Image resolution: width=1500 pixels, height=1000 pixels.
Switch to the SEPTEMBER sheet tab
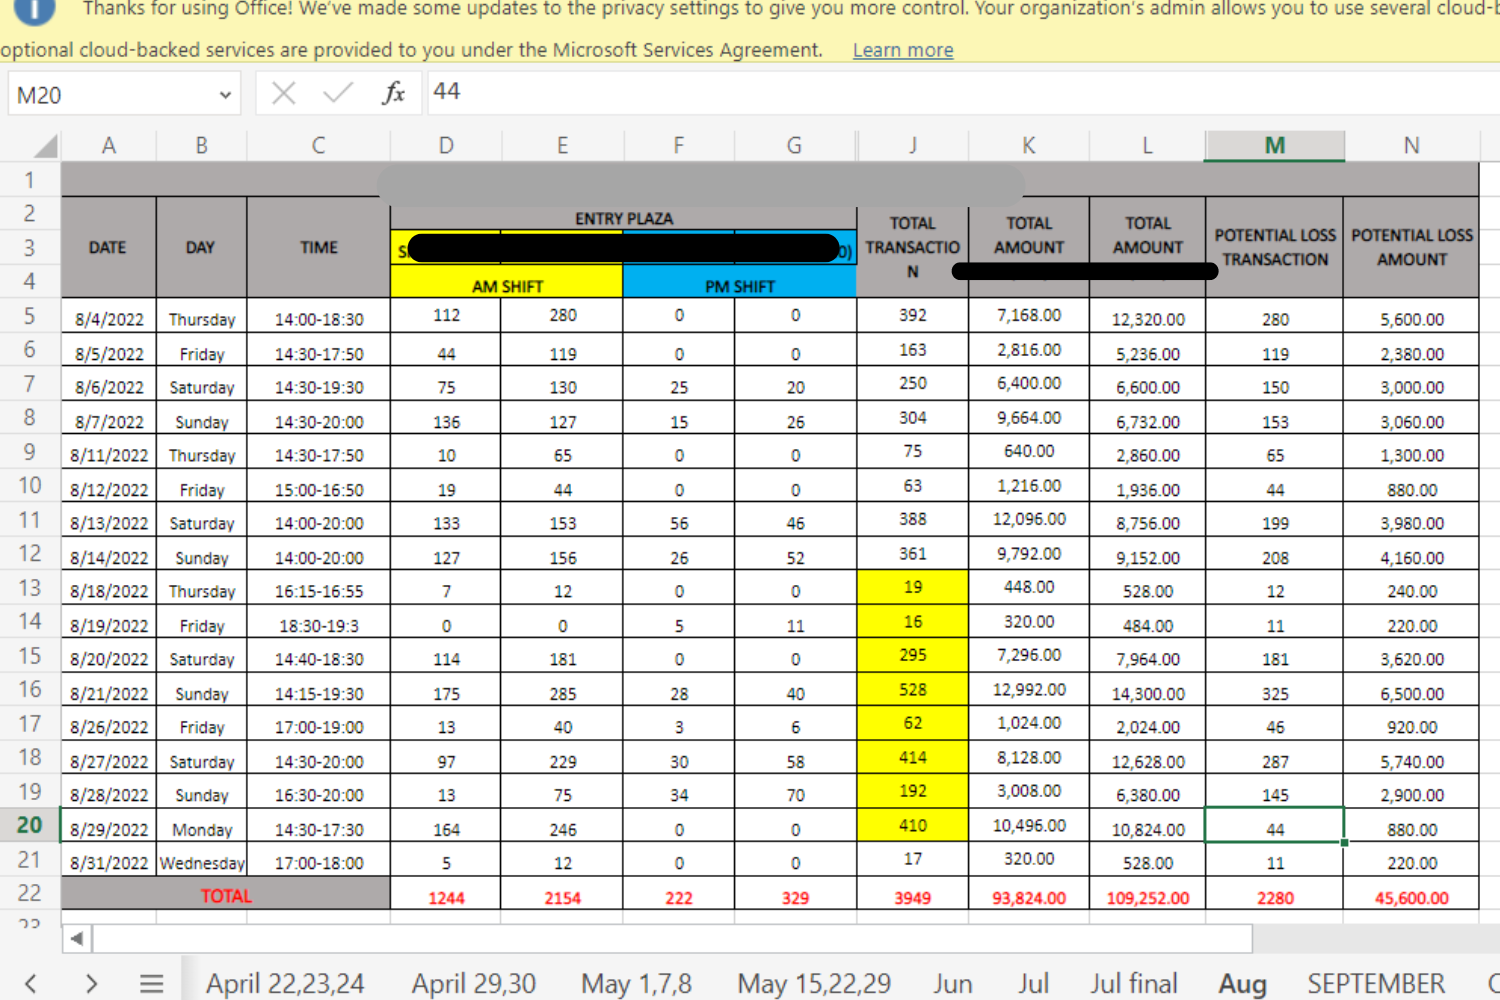(1376, 984)
